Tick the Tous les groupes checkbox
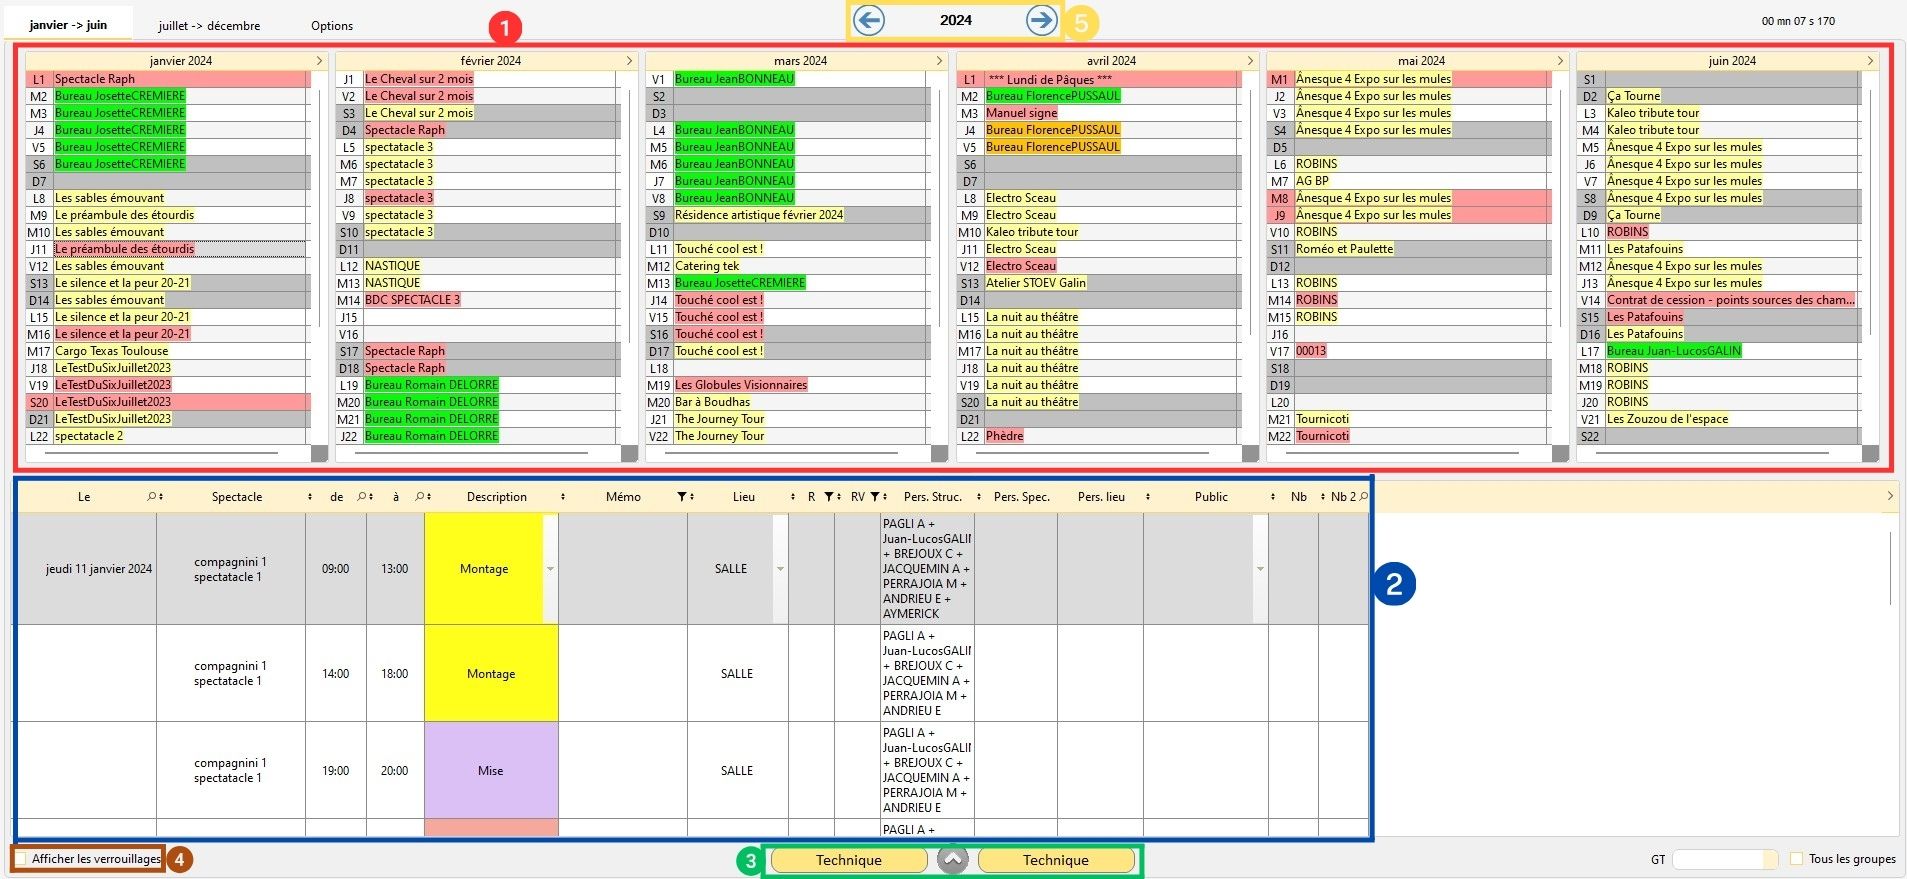 point(1796,859)
